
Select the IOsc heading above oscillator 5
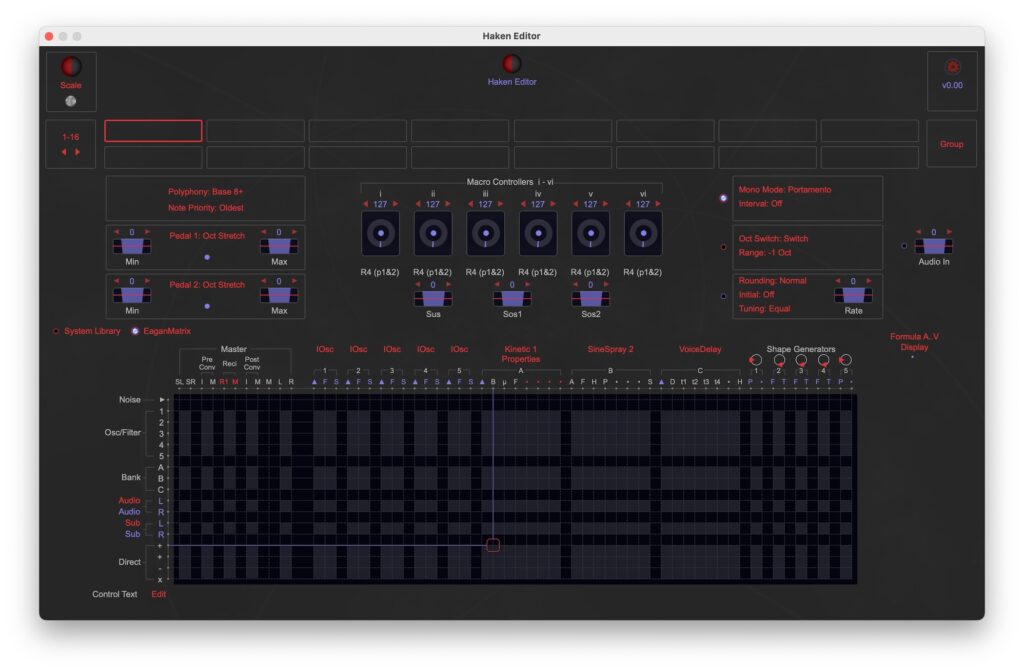(459, 349)
